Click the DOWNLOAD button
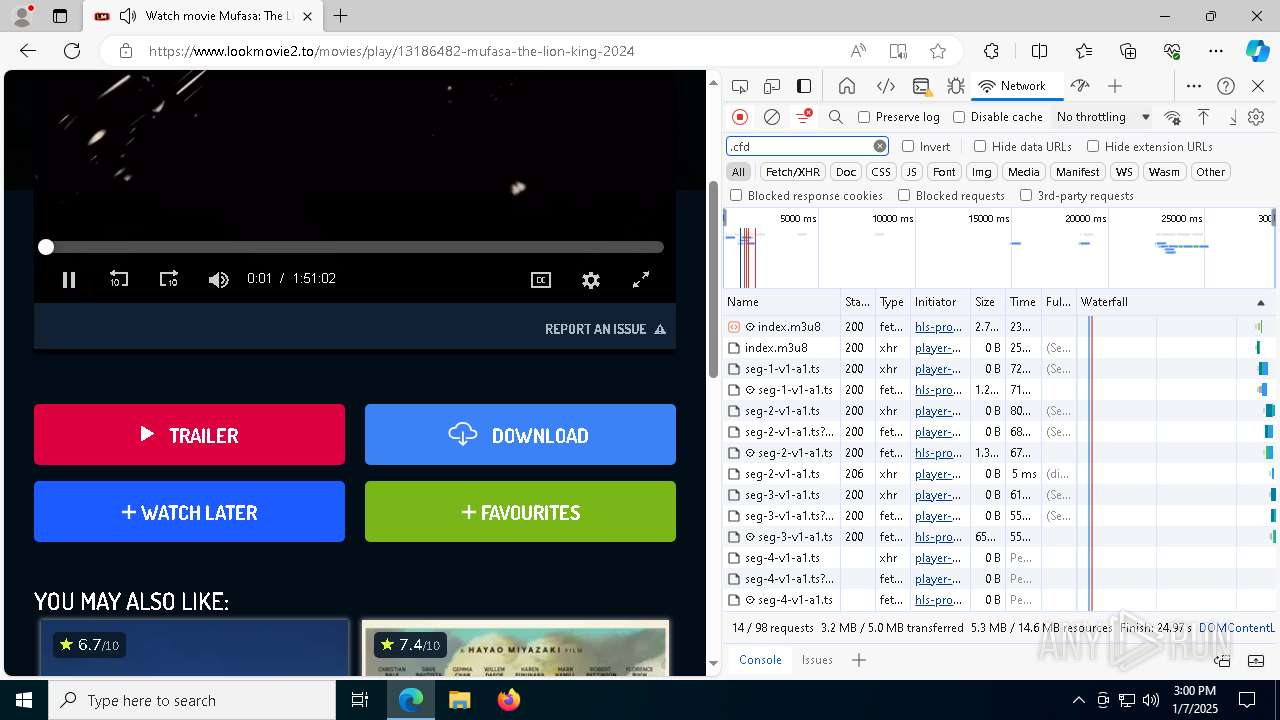This screenshot has width=1280, height=720. (520, 435)
